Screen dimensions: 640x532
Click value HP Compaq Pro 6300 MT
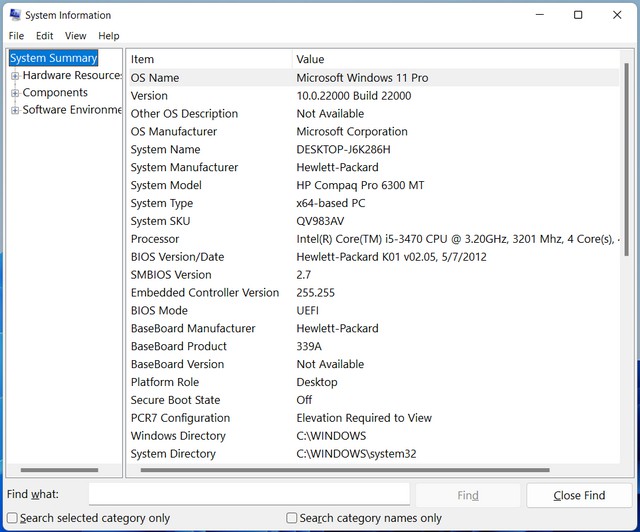[x=360, y=185]
